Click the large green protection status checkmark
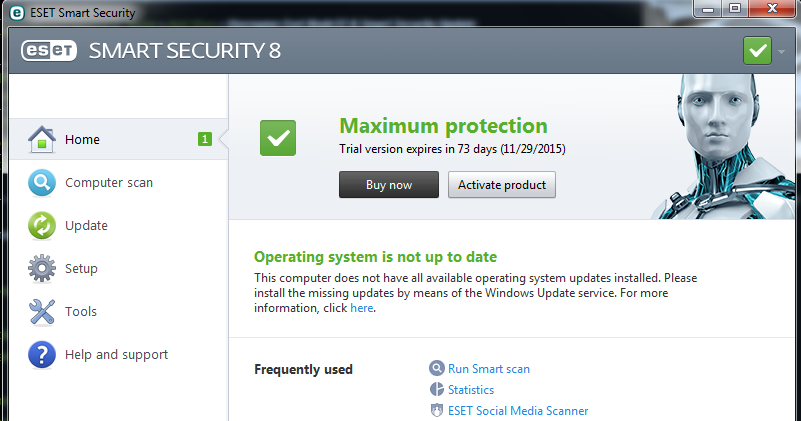Image resolution: width=801 pixels, height=421 pixels. coord(278,138)
